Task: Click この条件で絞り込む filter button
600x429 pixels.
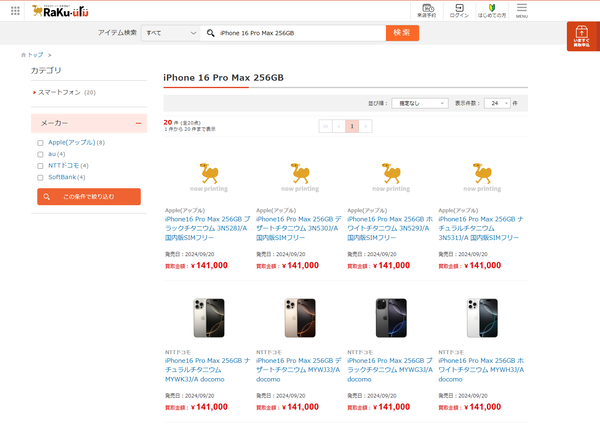Action: point(89,196)
